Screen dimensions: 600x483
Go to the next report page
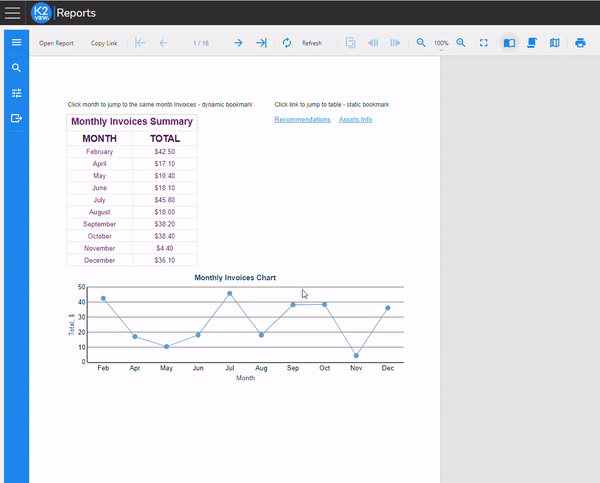point(238,43)
